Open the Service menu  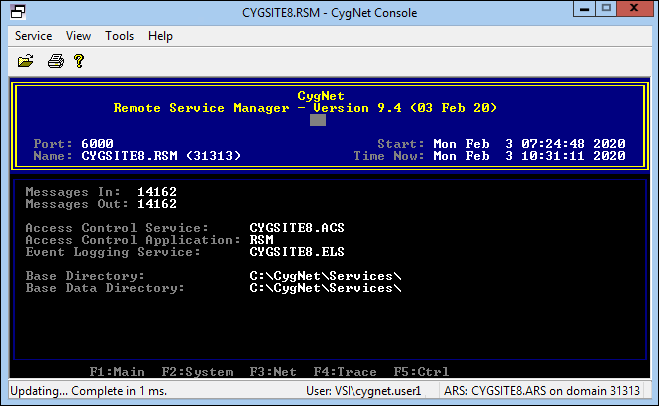pyautogui.click(x=34, y=36)
